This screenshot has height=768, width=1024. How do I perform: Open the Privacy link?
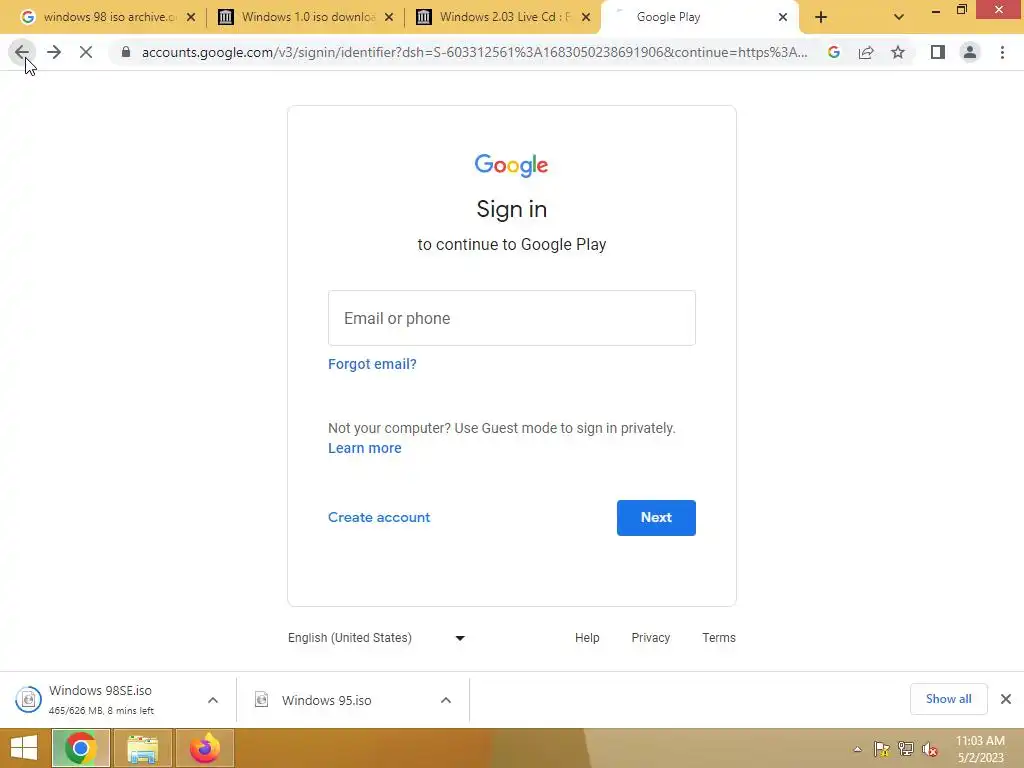650,638
